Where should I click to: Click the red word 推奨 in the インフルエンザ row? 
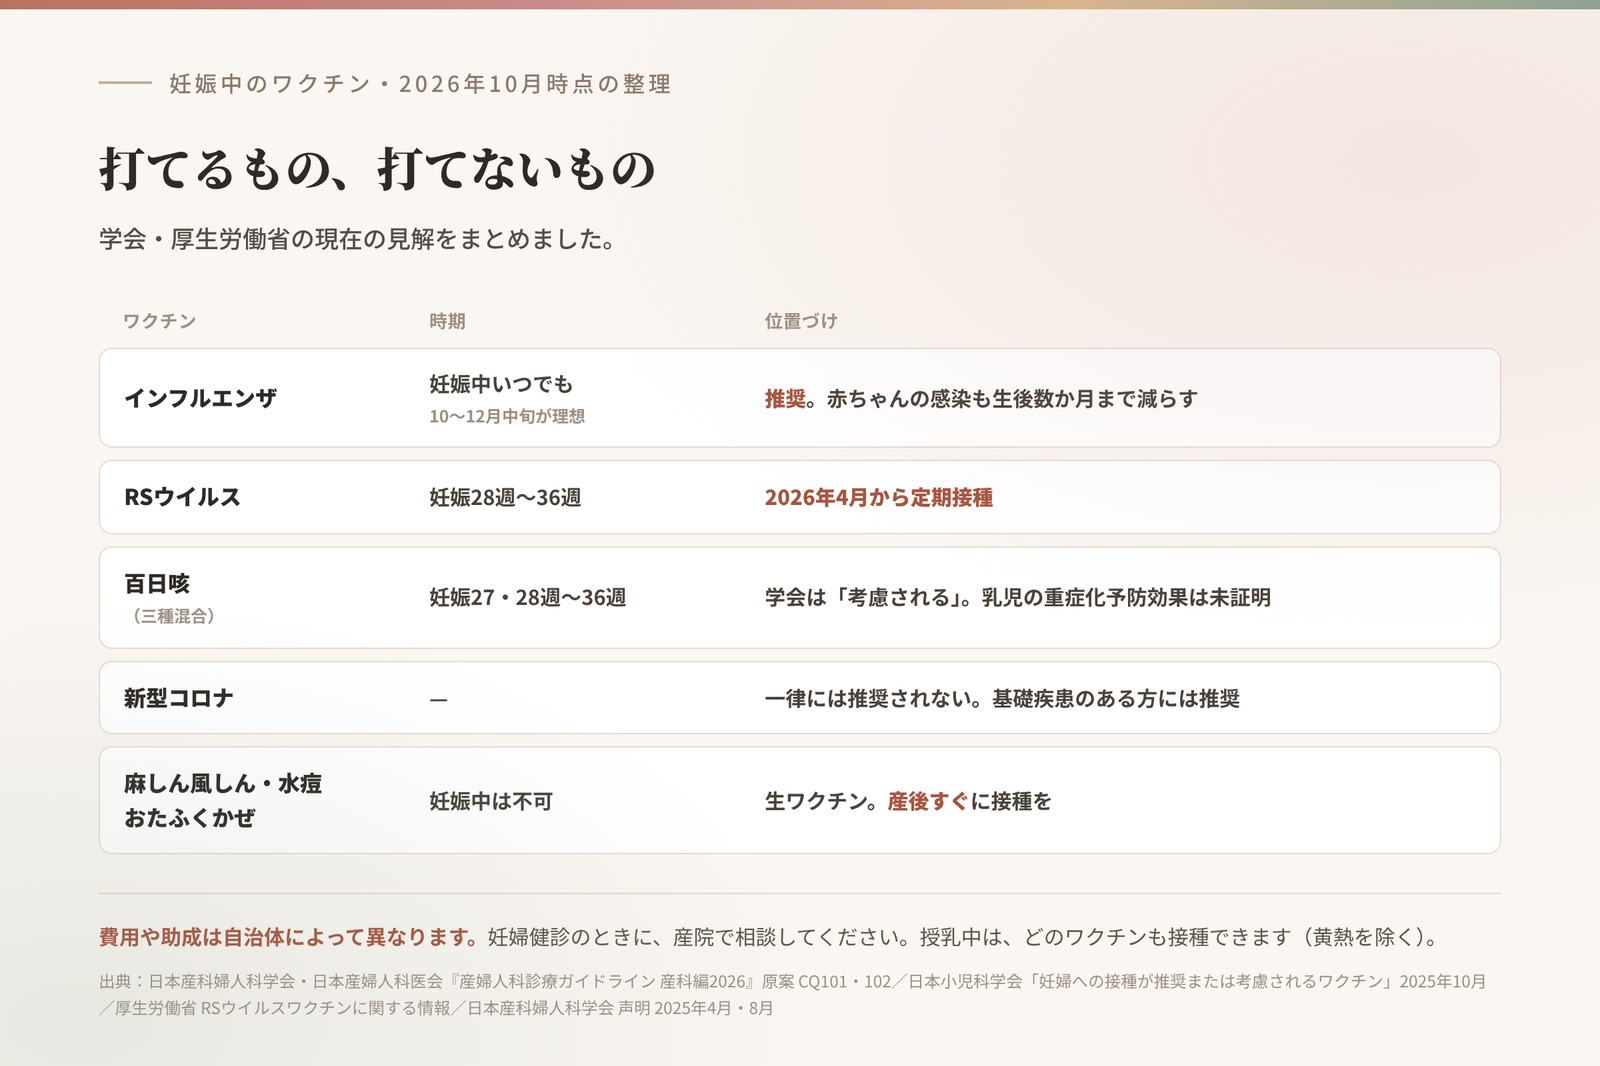[785, 398]
